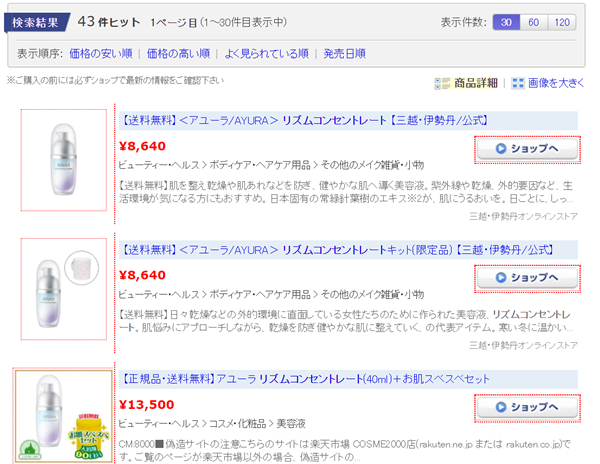Click price ¥13,500
The height and width of the screenshot is (464, 600).
(x=147, y=404)
